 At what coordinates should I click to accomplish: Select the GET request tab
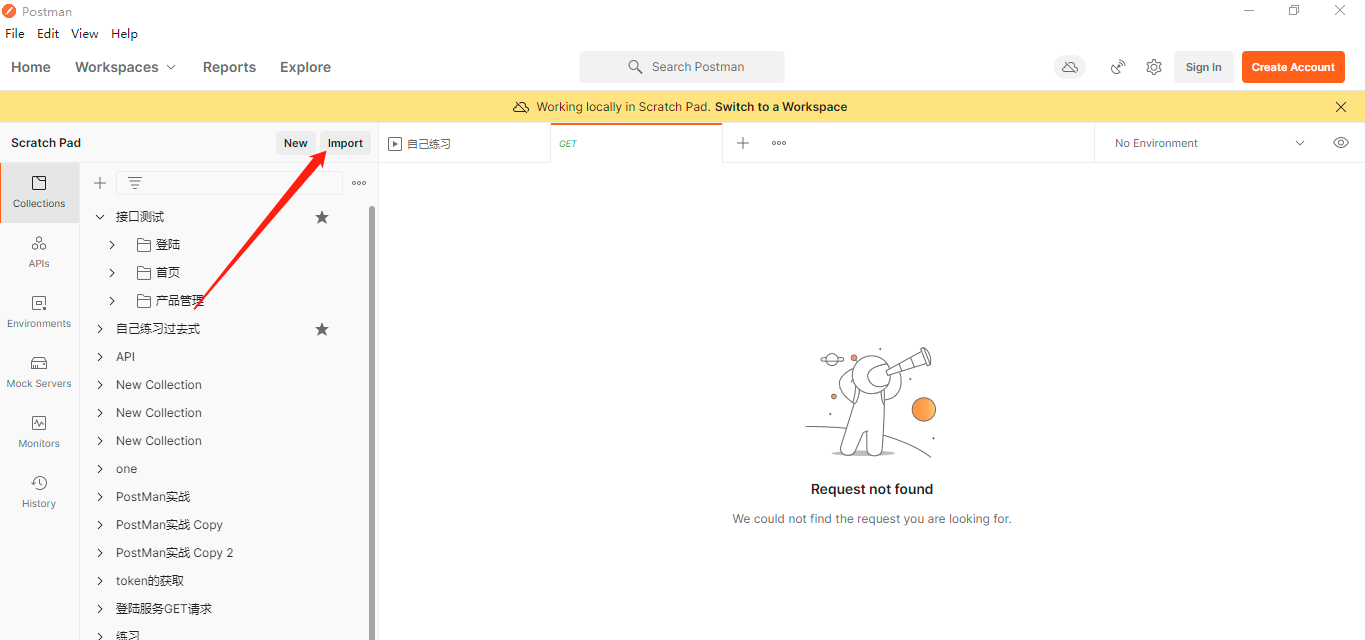click(x=636, y=143)
